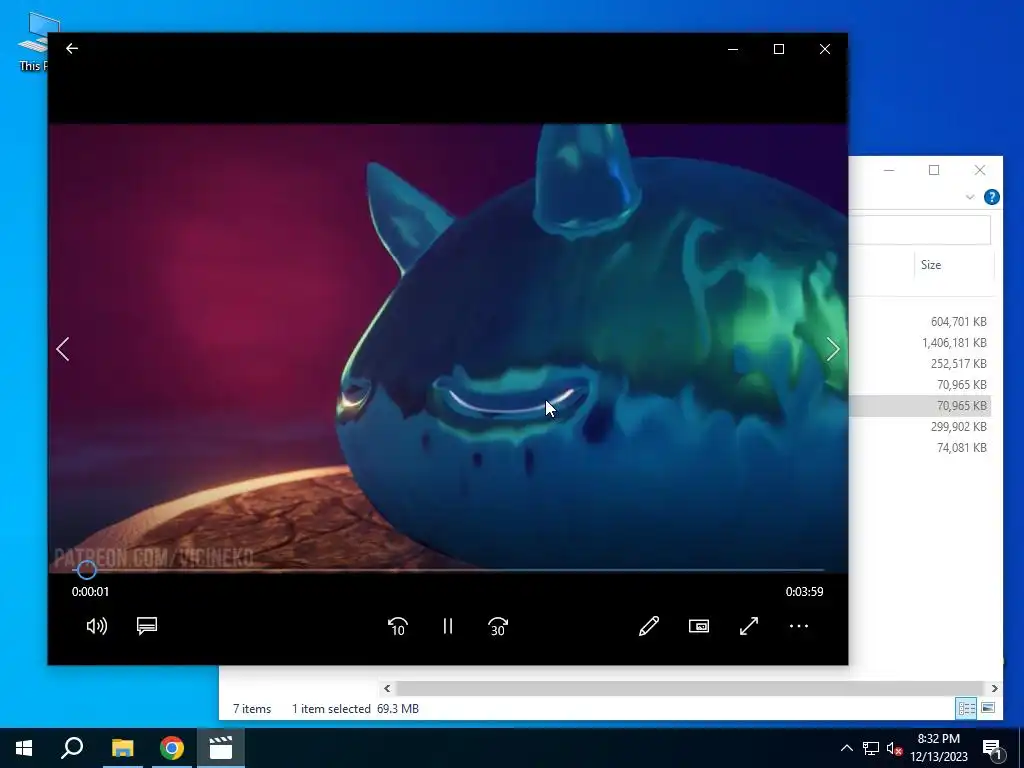Skip back 10 seconds
This screenshot has height=768, width=1024.
(x=398, y=626)
